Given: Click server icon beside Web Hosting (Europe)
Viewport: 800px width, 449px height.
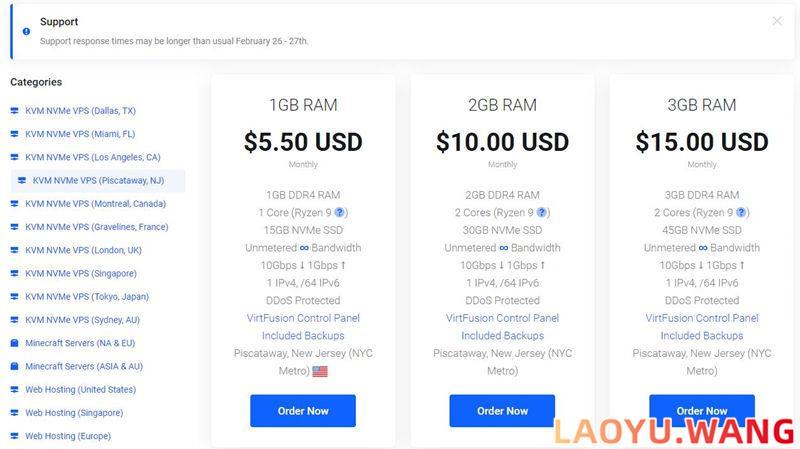Looking at the screenshot, I should [14, 436].
